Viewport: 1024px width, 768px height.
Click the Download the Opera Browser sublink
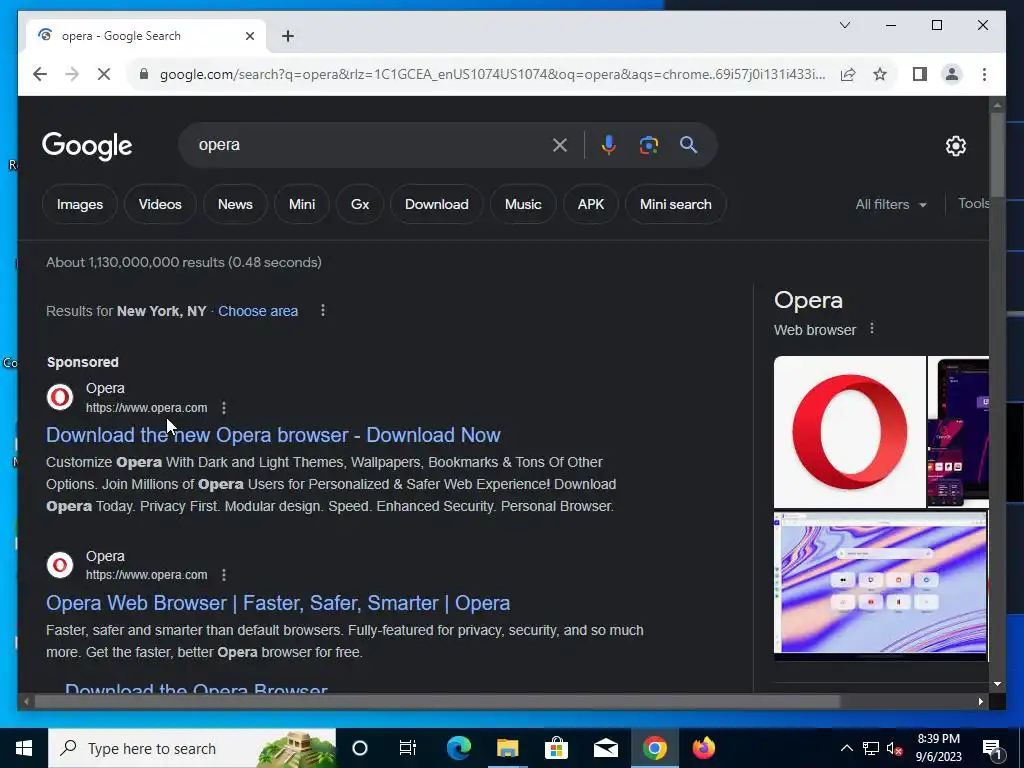(x=196, y=687)
